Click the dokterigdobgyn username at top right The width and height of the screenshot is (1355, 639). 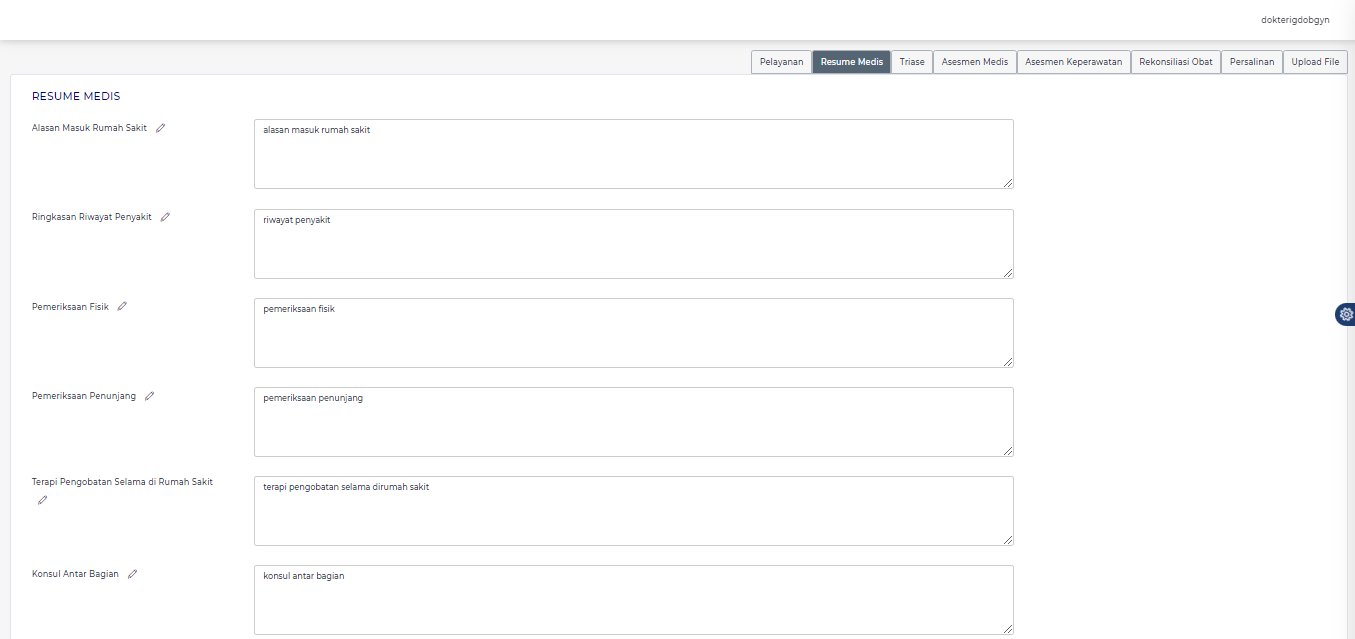(x=1295, y=20)
